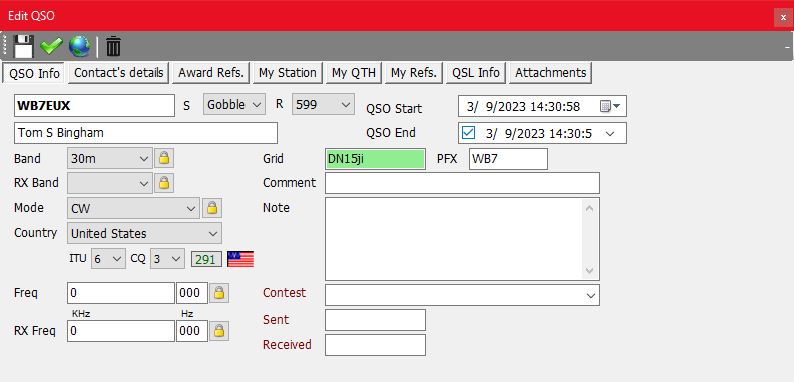Click the Received exchange field
Viewport: 794px width, 382px height.
pyautogui.click(x=375, y=345)
